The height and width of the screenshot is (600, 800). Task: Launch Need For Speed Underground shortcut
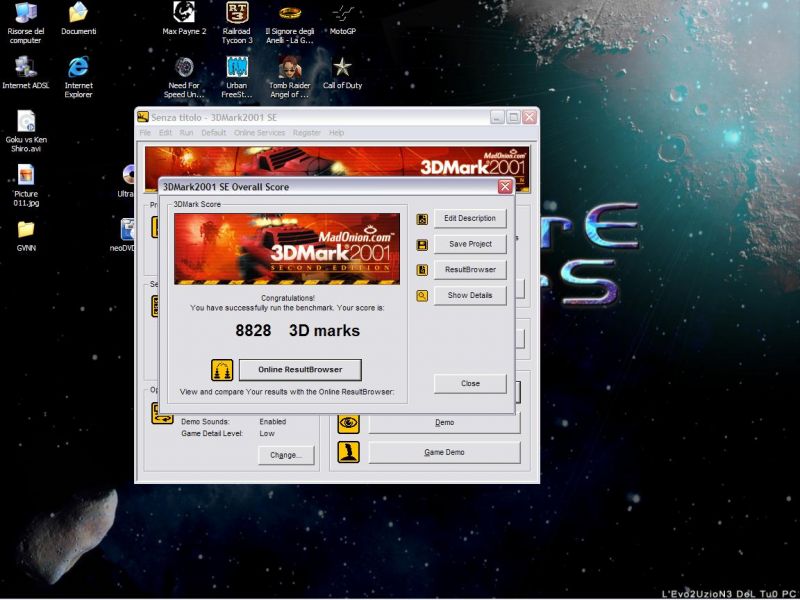point(184,77)
